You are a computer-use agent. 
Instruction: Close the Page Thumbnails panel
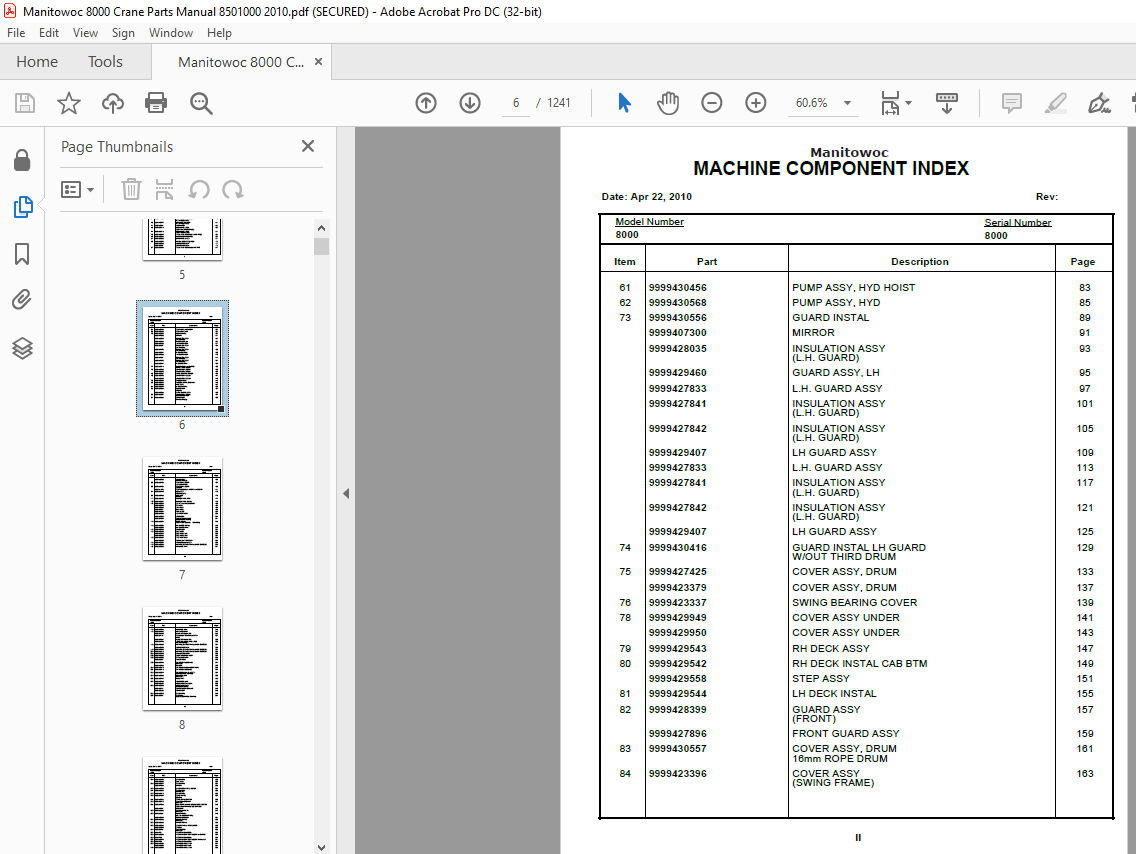(x=308, y=146)
